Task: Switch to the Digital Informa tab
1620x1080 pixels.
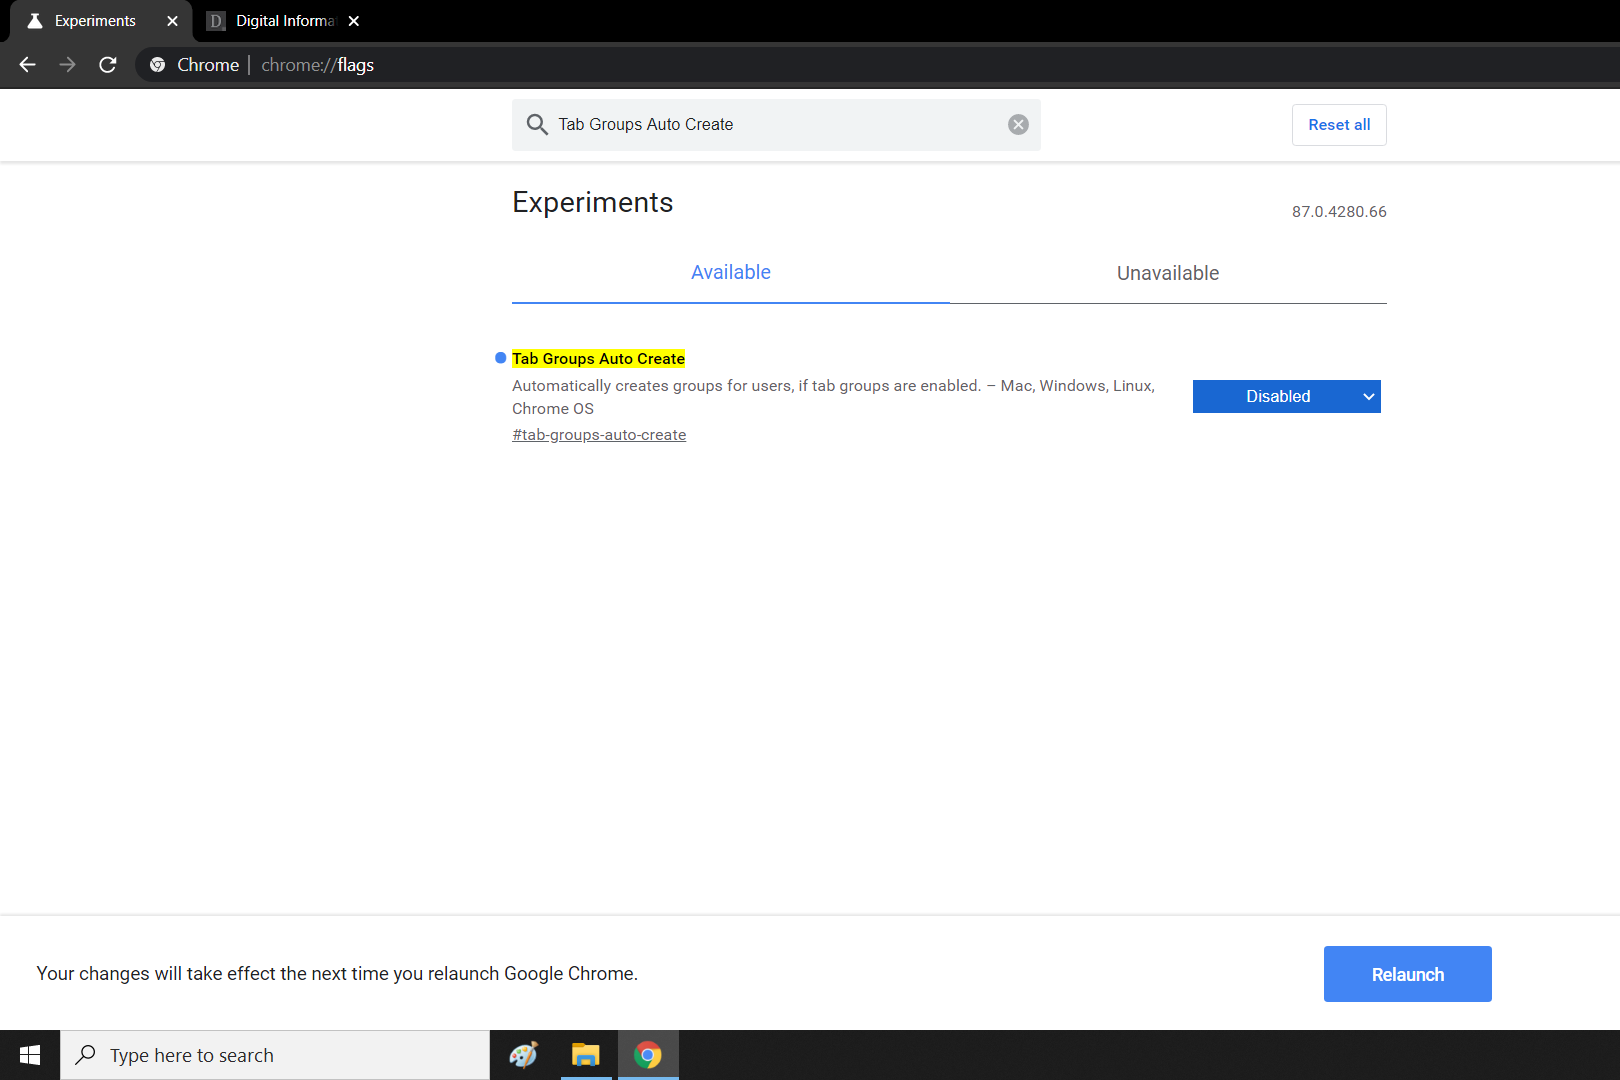Action: click(x=283, y=21)
